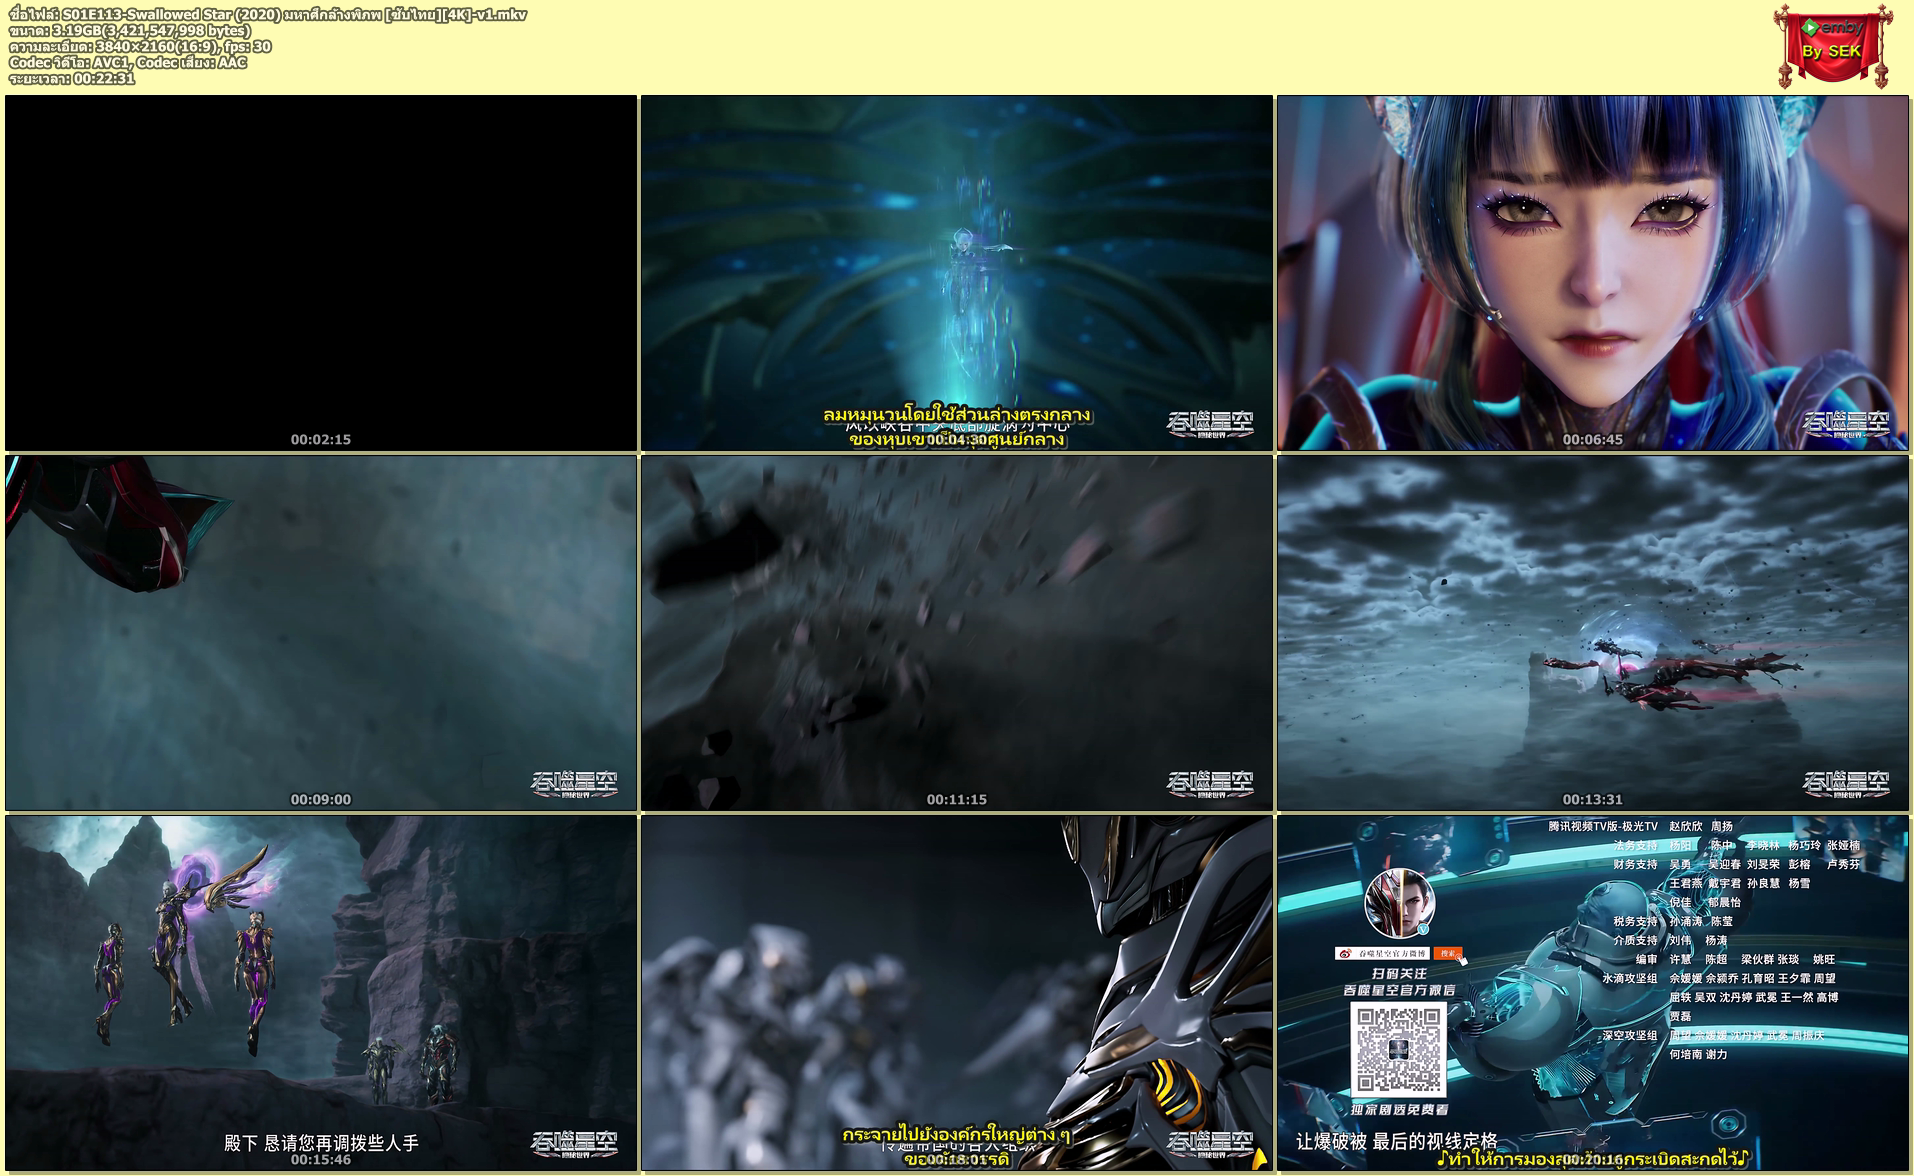Click the file name line starting S01E113-Swallowed Star
1914x1176 pixels.
pyautogui.click(x=268, y=14)
